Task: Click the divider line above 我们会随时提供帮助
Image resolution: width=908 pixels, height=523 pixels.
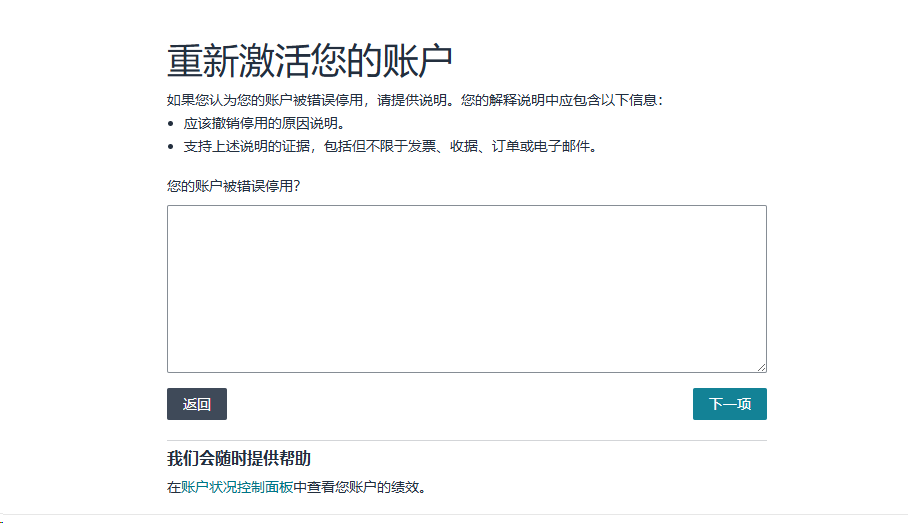Action: (466, 440)
